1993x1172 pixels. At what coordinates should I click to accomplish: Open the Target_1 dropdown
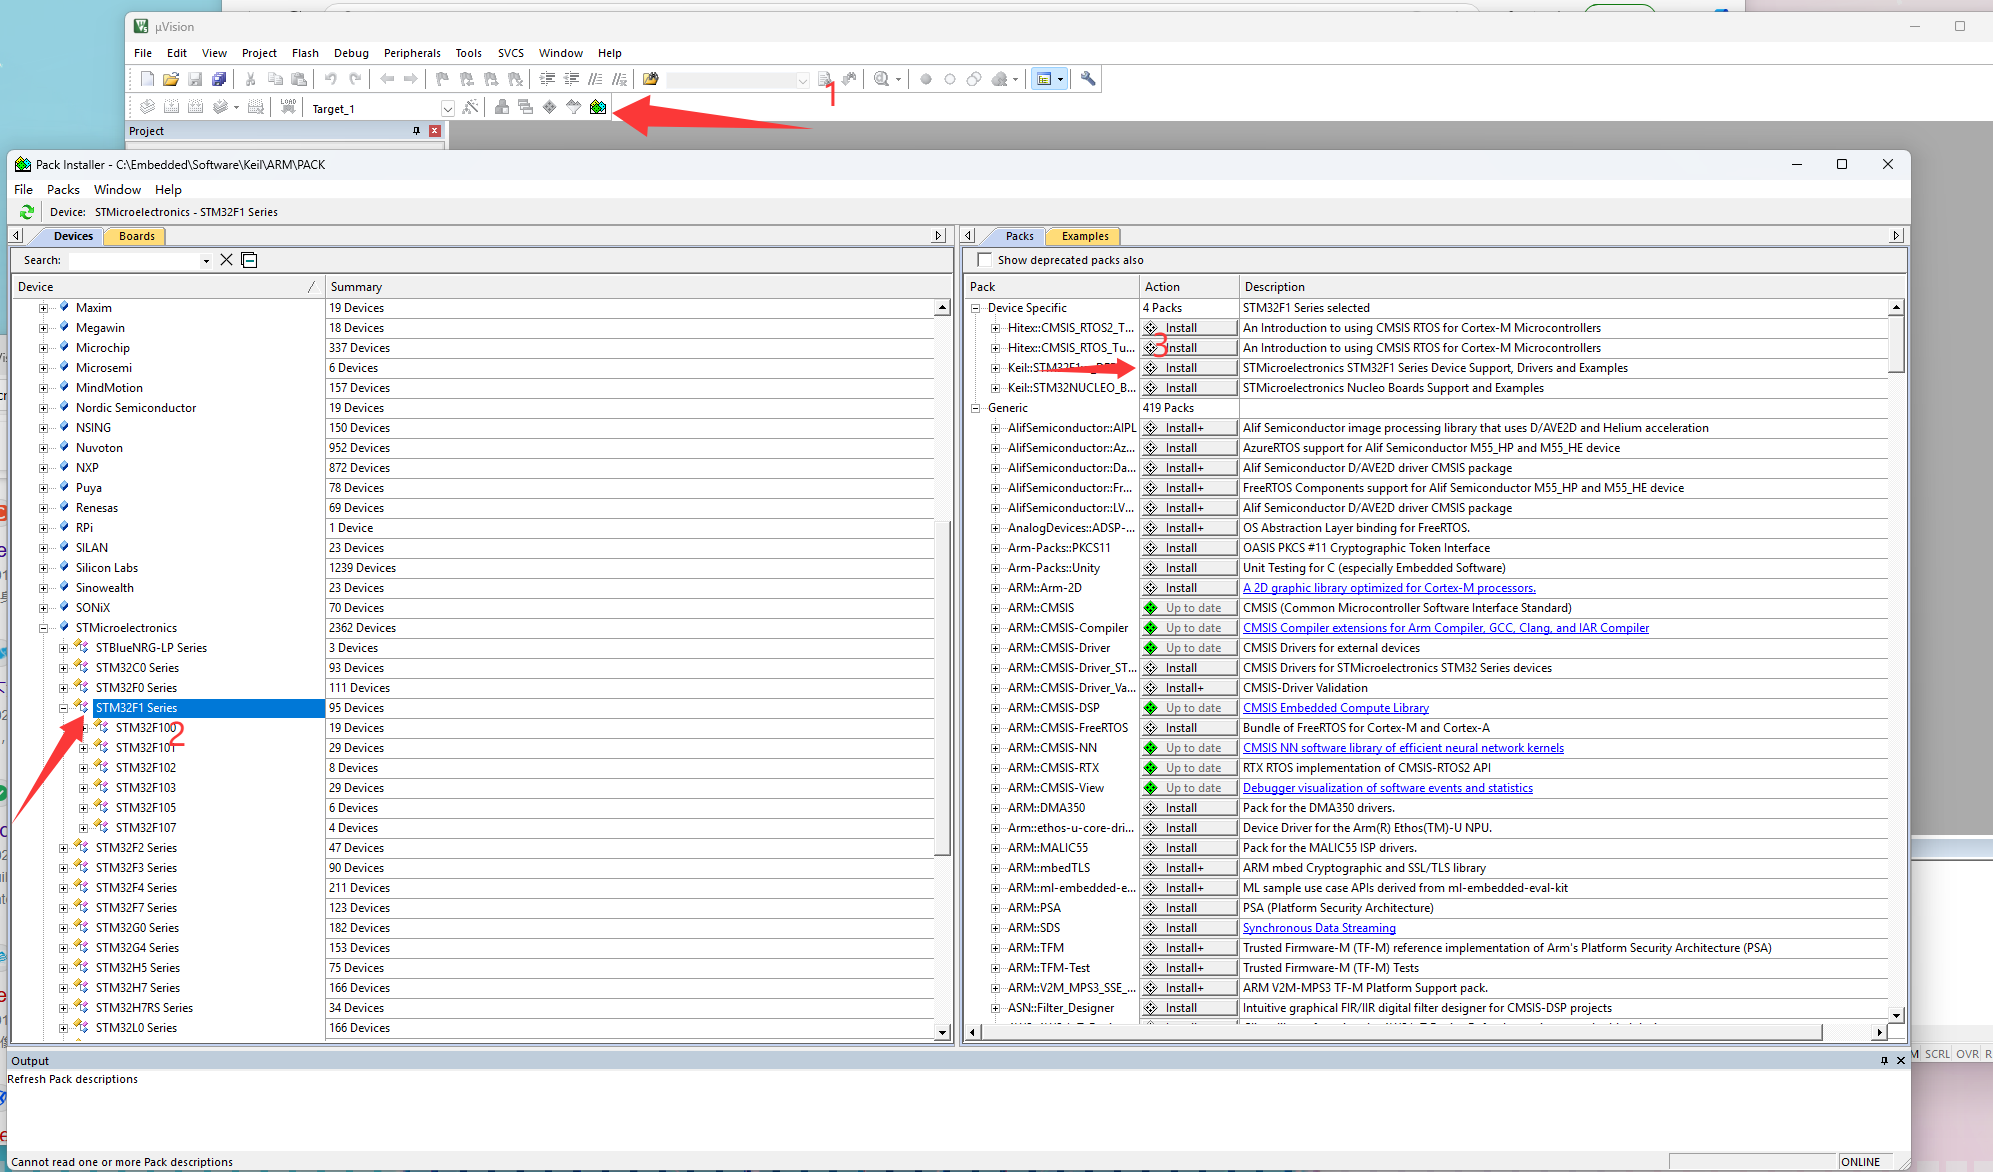coord(447,107)
